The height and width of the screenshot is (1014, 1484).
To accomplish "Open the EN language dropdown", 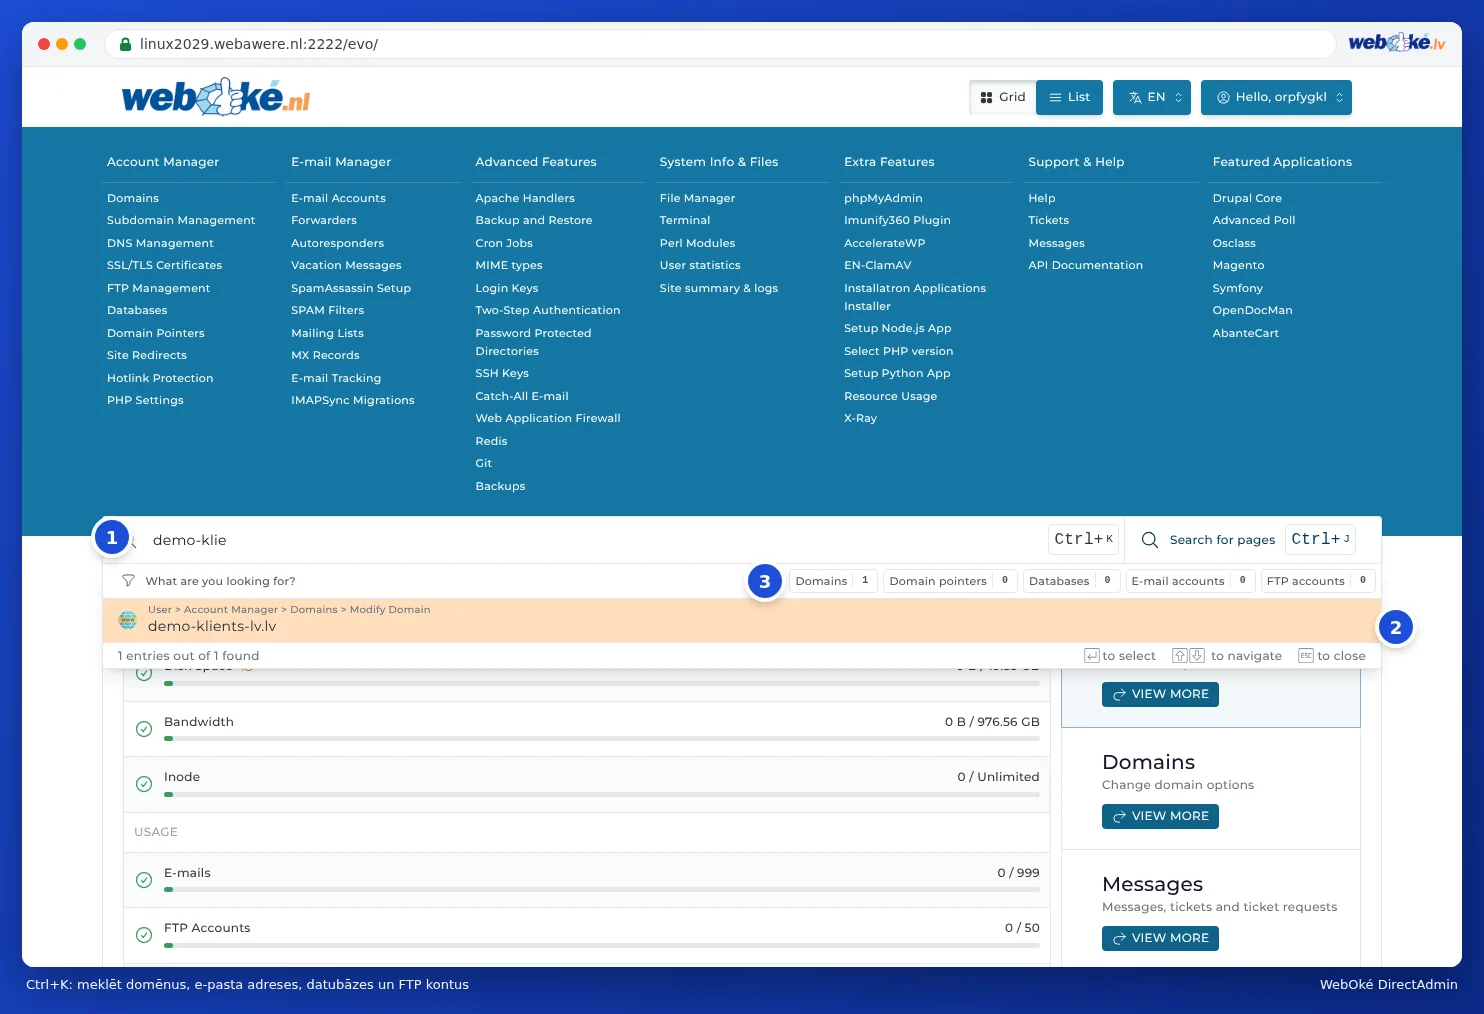I will [x=1152, y=97].
